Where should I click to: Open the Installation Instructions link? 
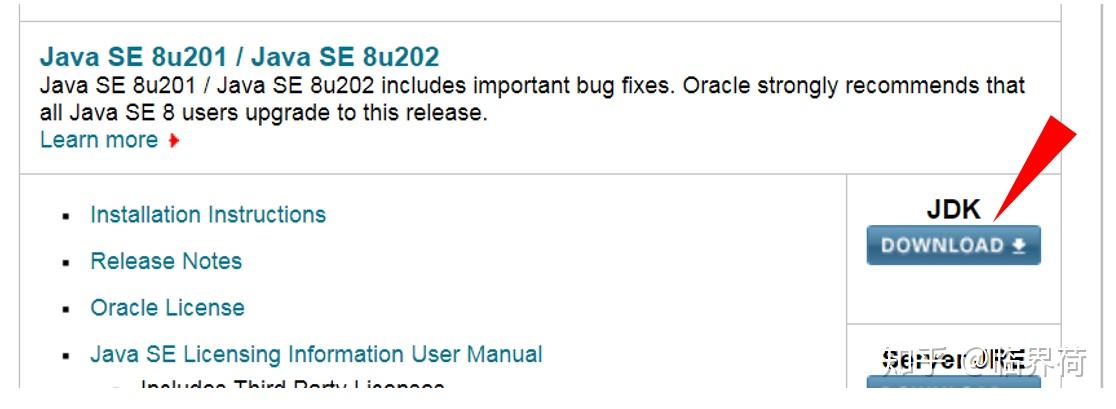click(208, 214)
